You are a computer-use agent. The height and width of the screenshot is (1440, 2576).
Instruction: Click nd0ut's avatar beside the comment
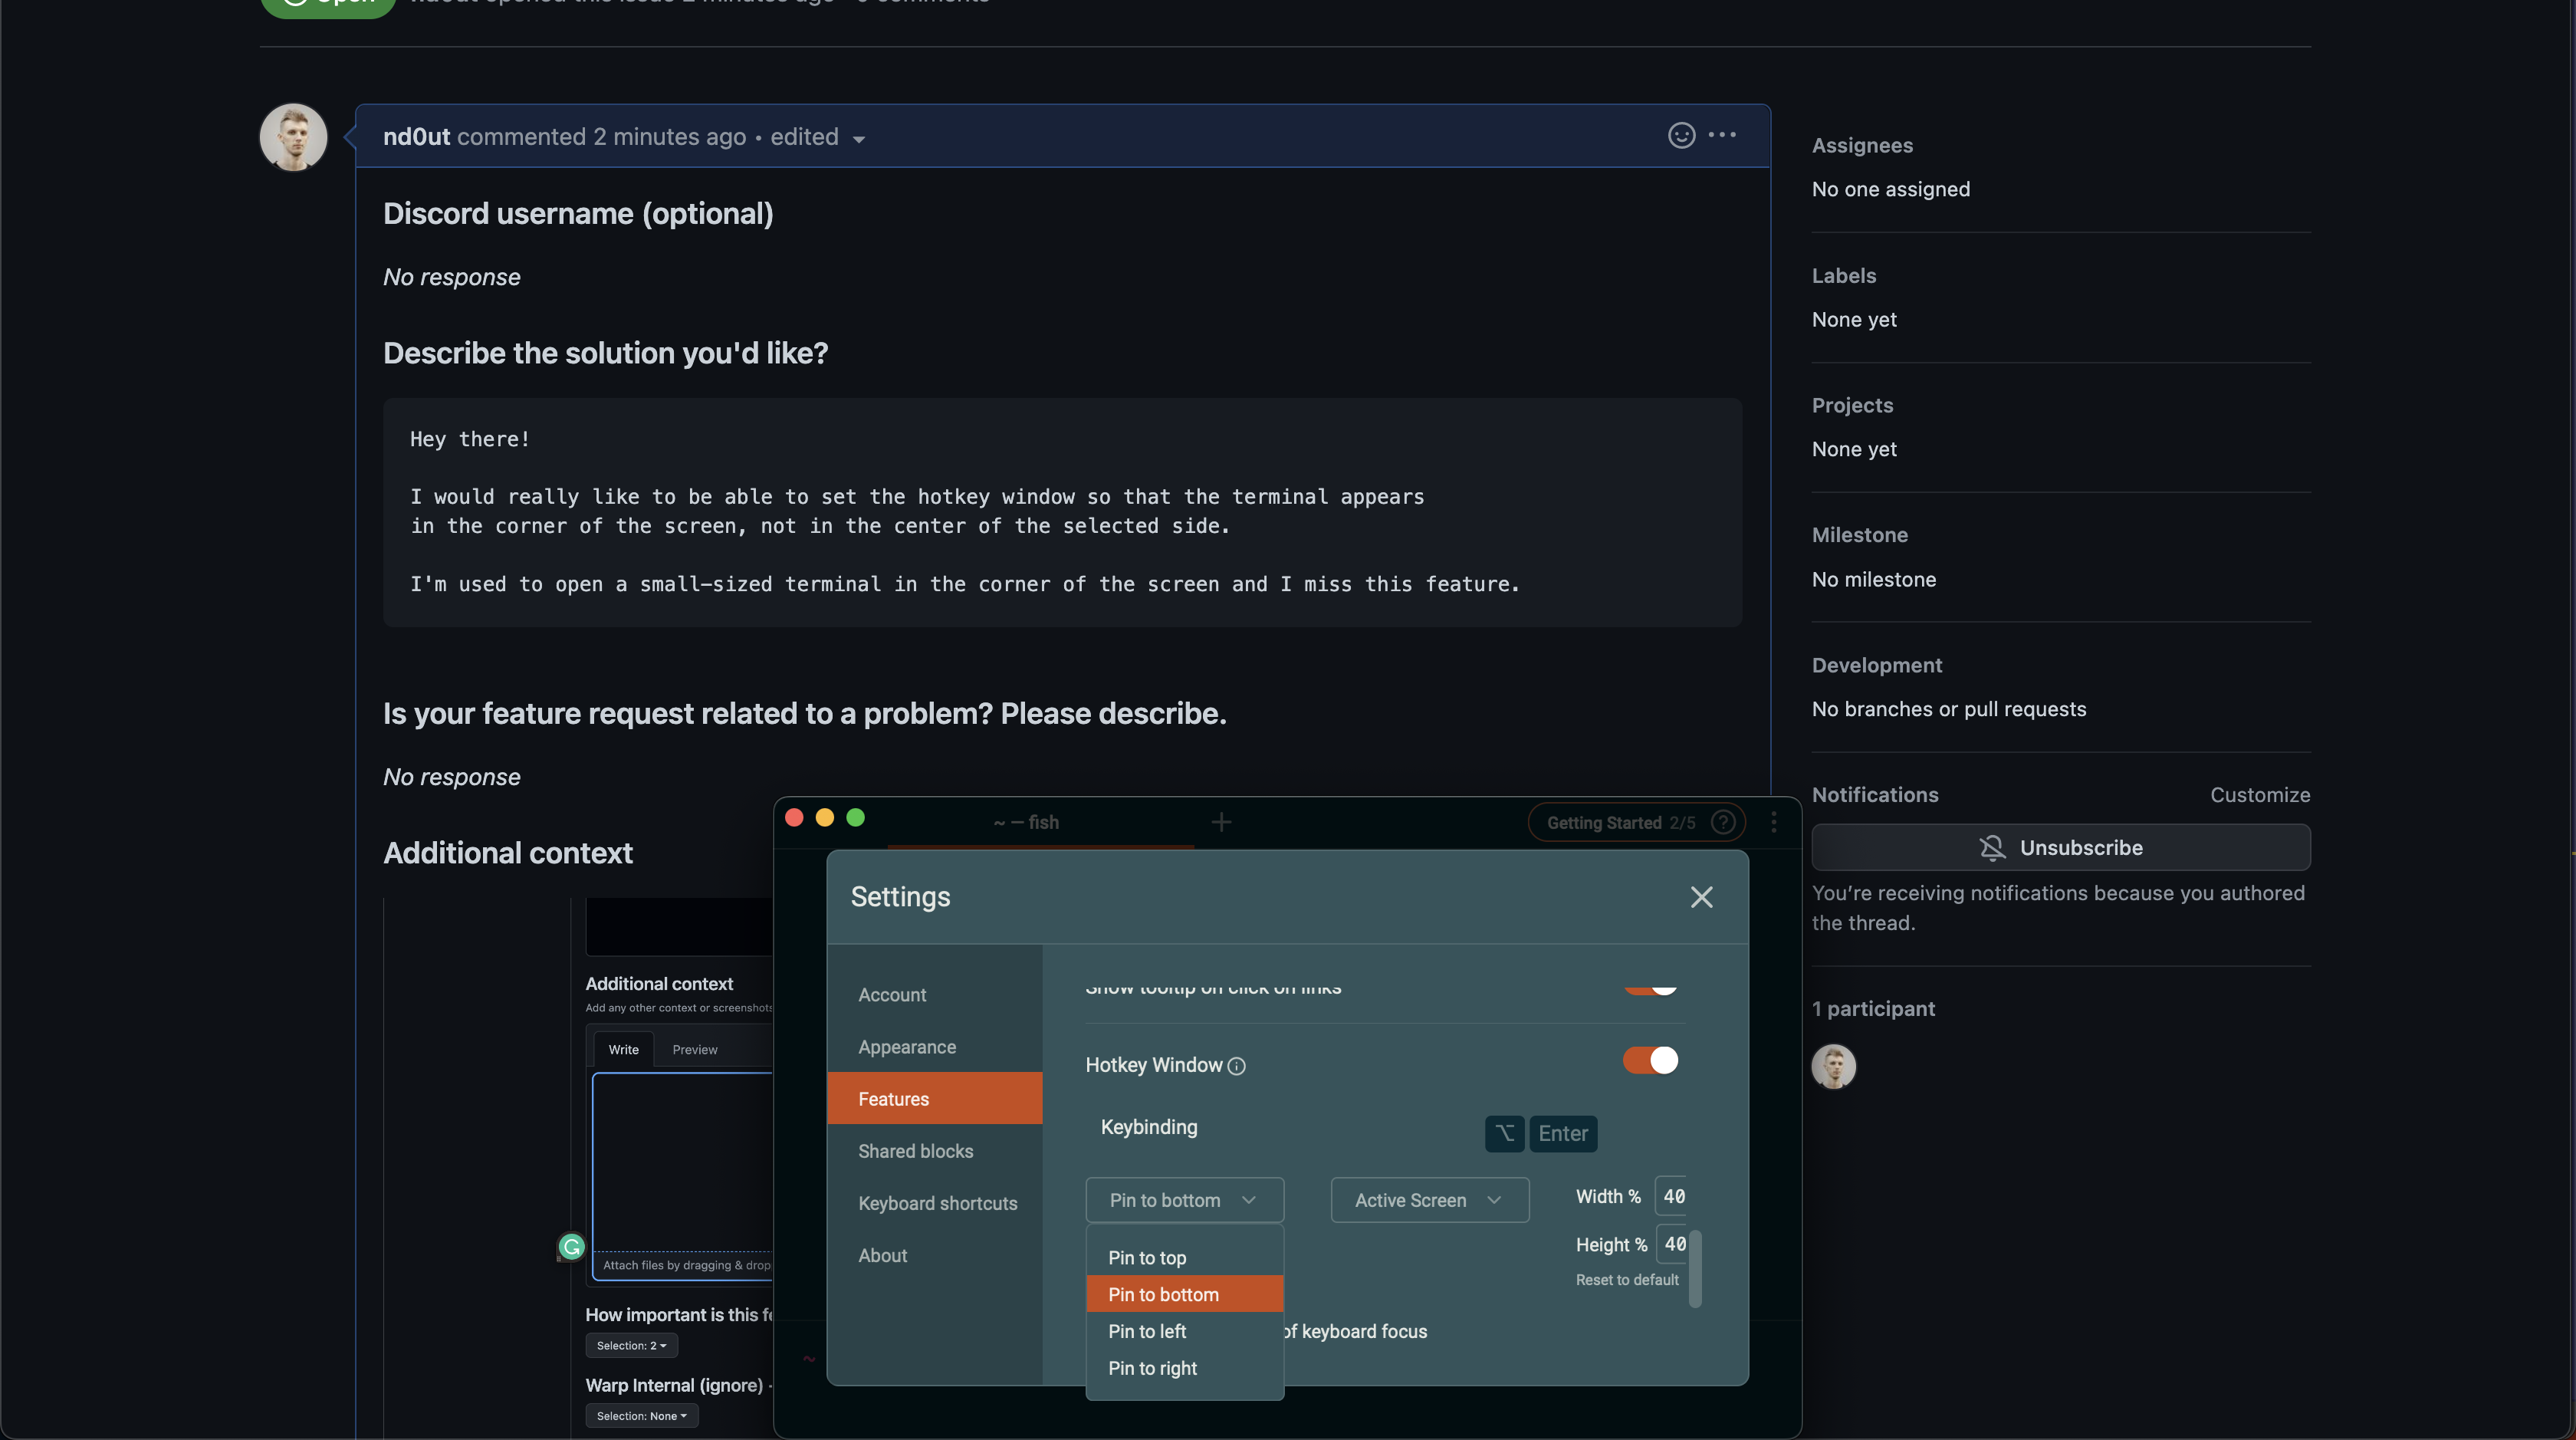[x=293, y=137]
